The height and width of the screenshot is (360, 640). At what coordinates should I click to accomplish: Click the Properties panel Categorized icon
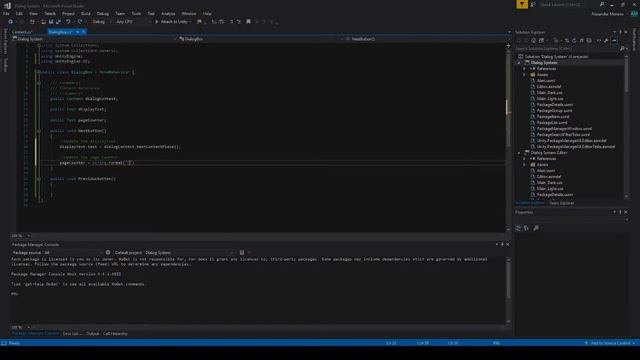coord(518,228)
